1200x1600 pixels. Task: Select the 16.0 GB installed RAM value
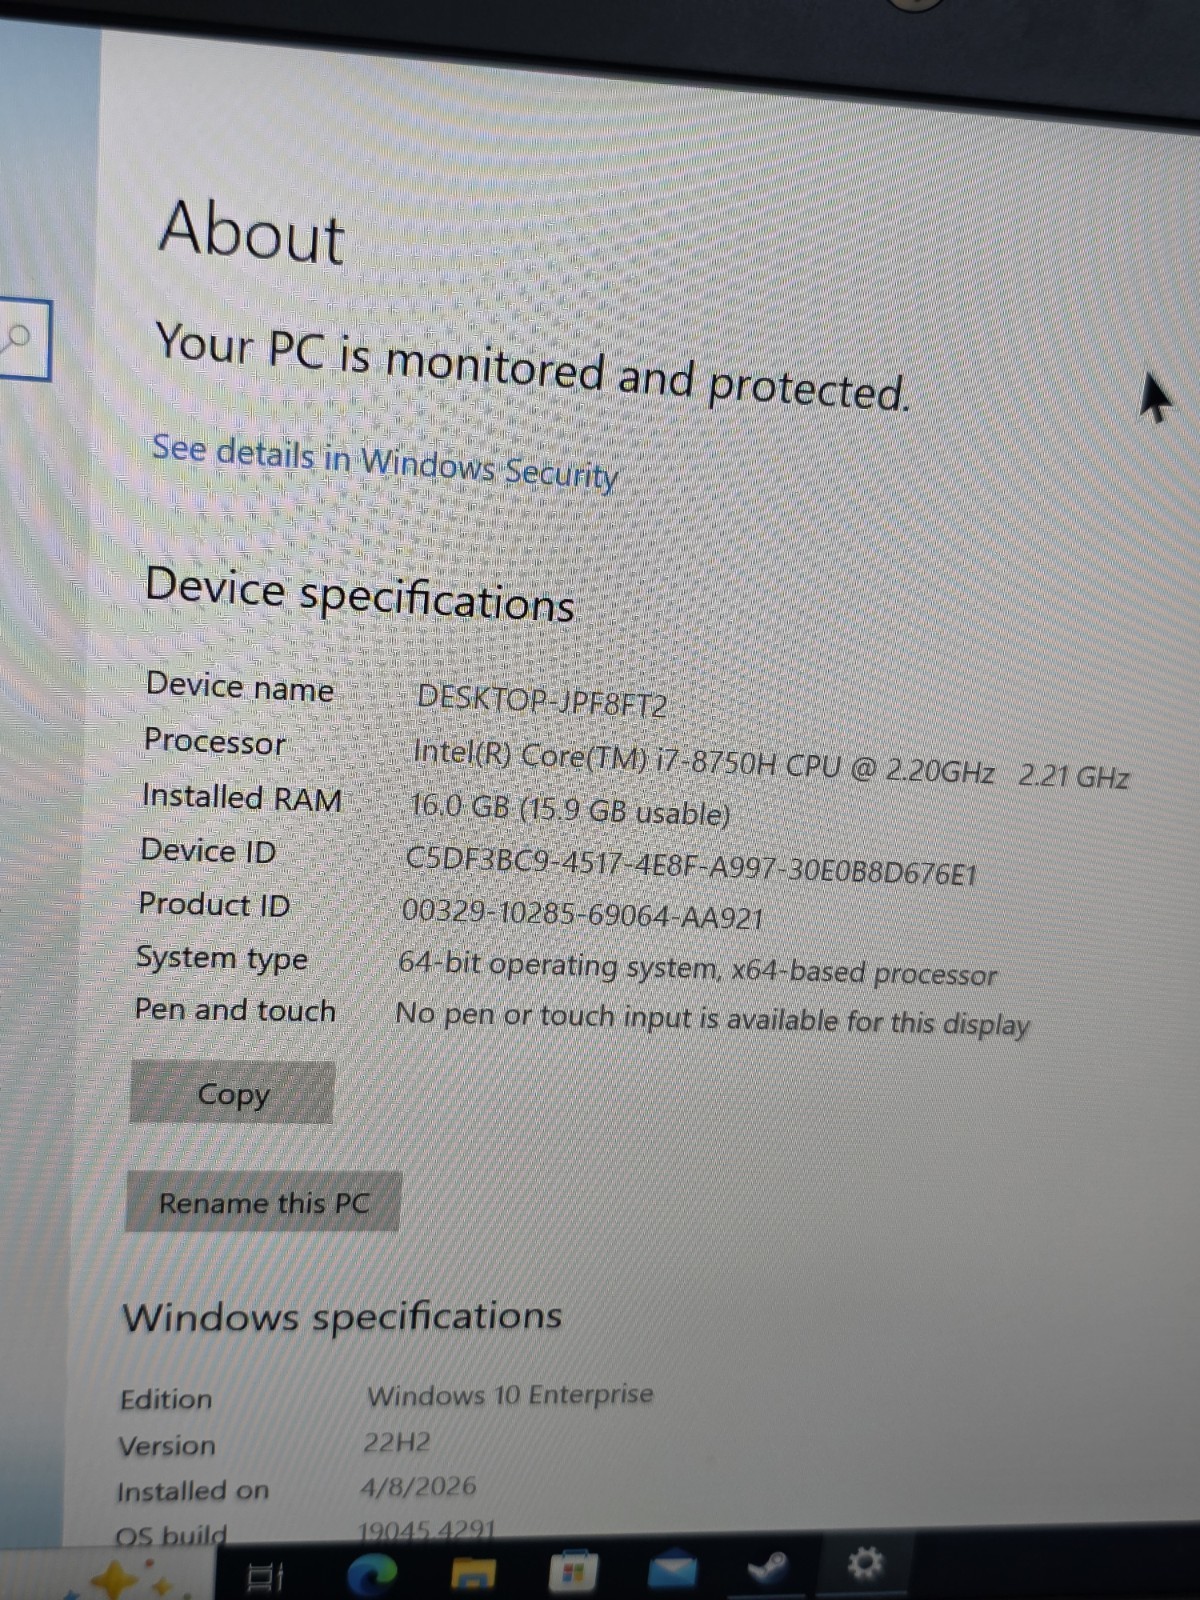point(570,810)
